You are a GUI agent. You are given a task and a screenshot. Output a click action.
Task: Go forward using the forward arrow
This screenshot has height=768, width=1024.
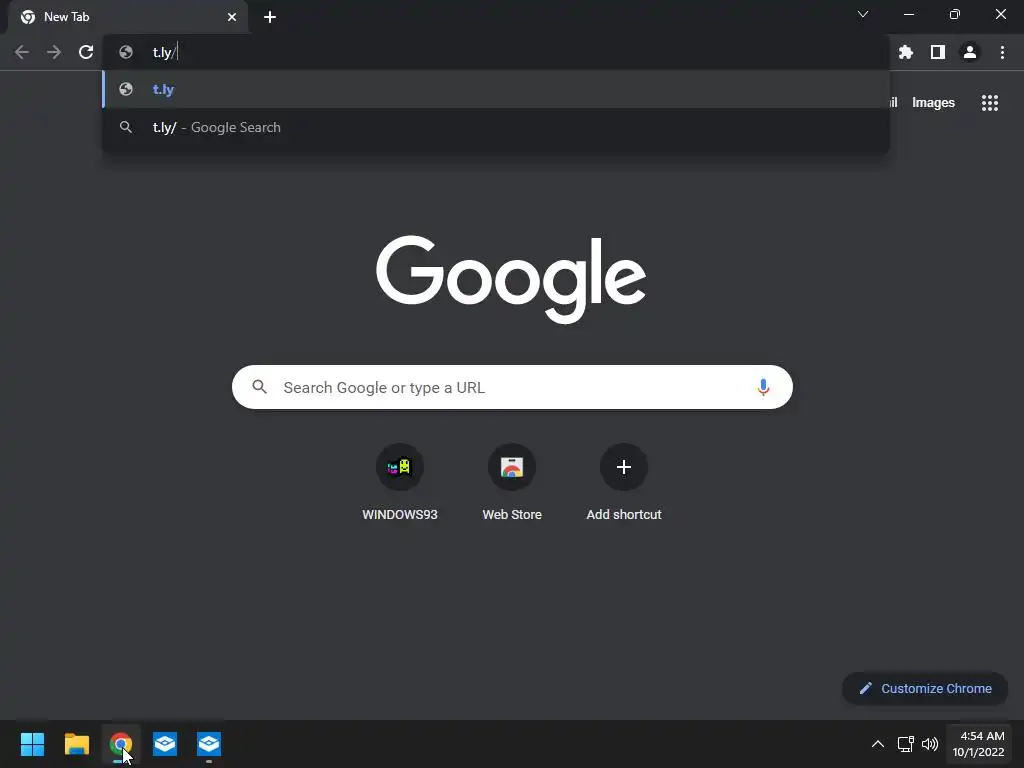click(54, 52)
